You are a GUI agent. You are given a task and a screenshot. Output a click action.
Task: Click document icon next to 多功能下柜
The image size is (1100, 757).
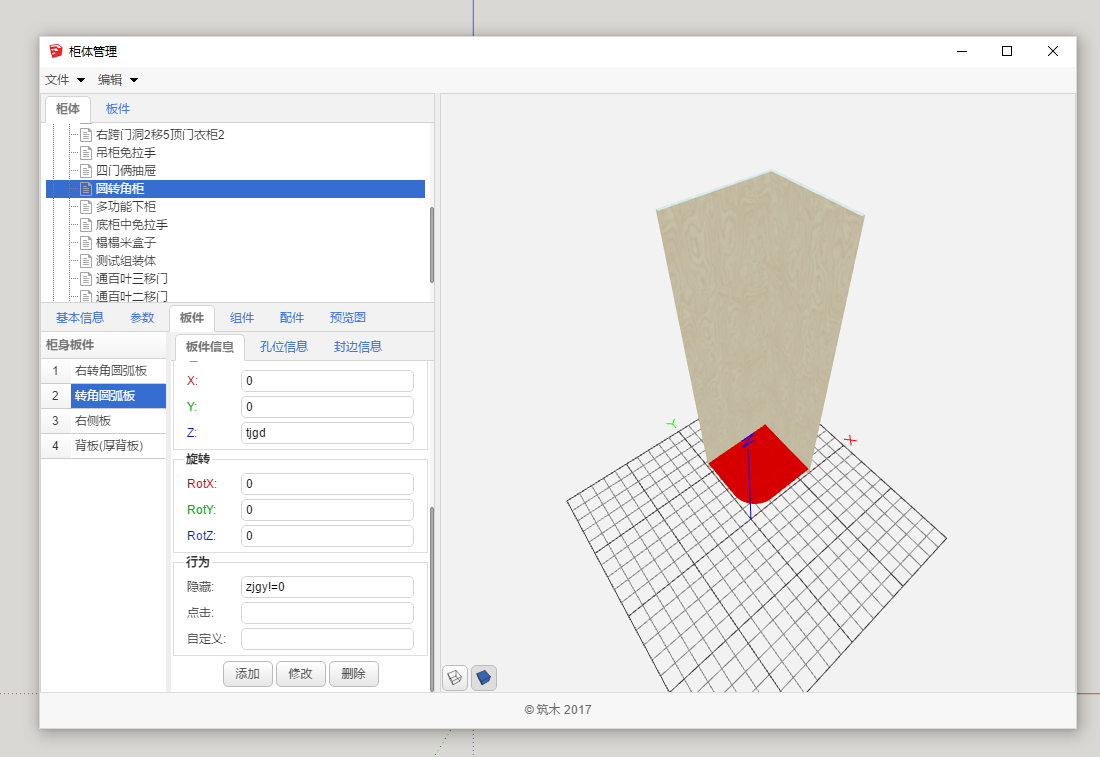click(x=86, y=207)
